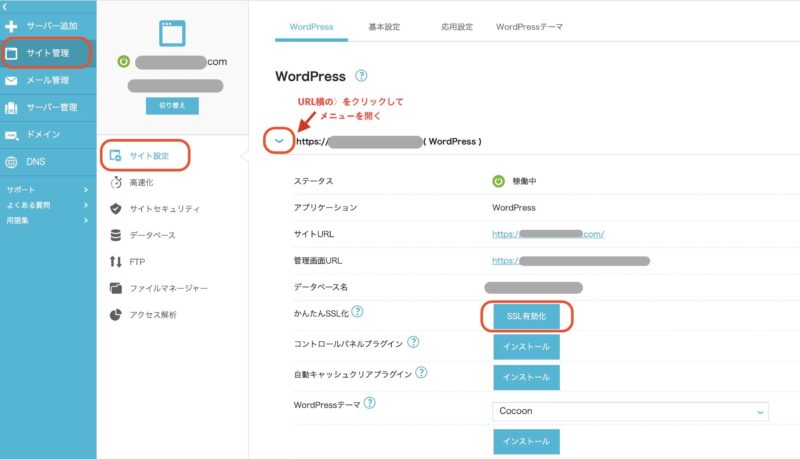Viewport: 800px width, 459px height.
Task: Click the green power icon beside domain
Action: [123, 62]
